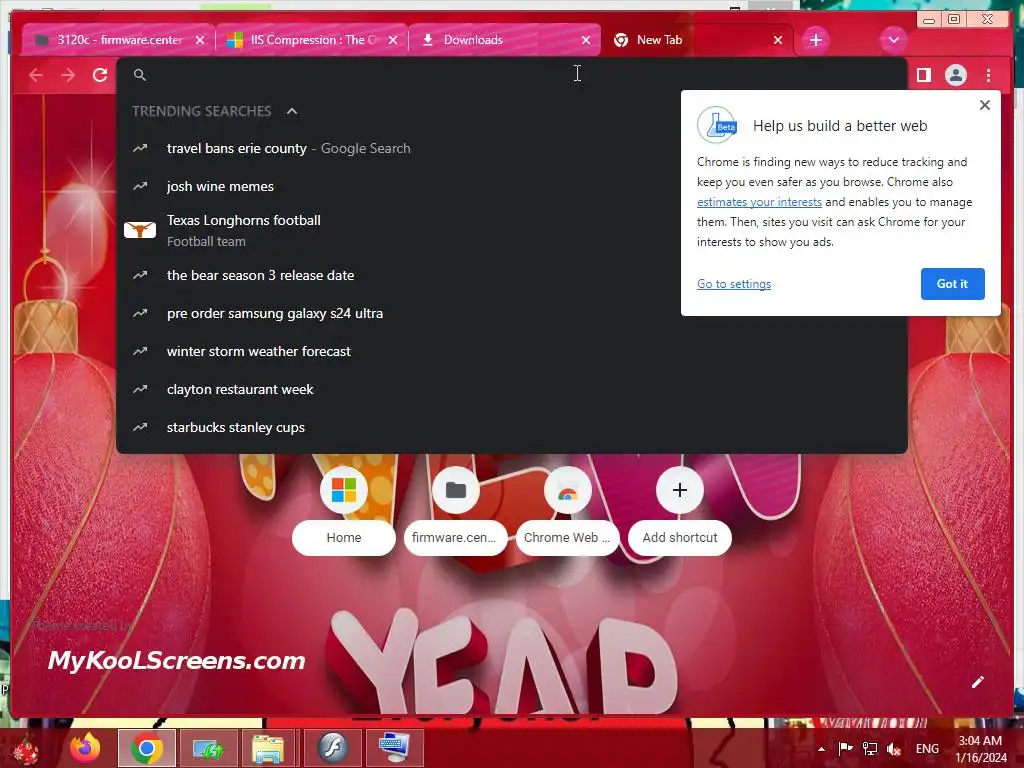Screen dimensions: 1024x768
Task: Click the 'Add shortcut' label
Action: (679, 537)
